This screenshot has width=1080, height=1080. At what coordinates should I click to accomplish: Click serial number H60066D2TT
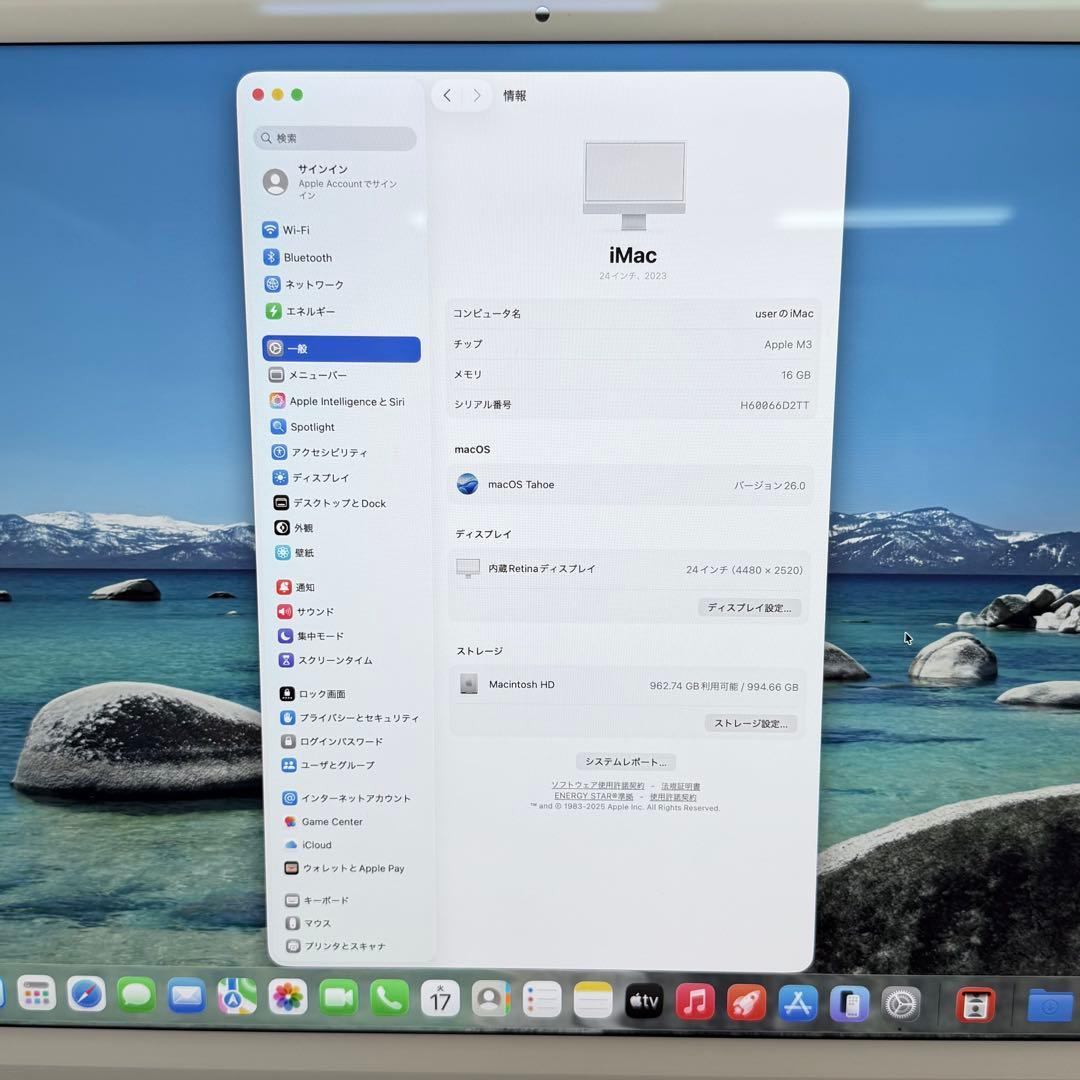[x=774, y=405]
